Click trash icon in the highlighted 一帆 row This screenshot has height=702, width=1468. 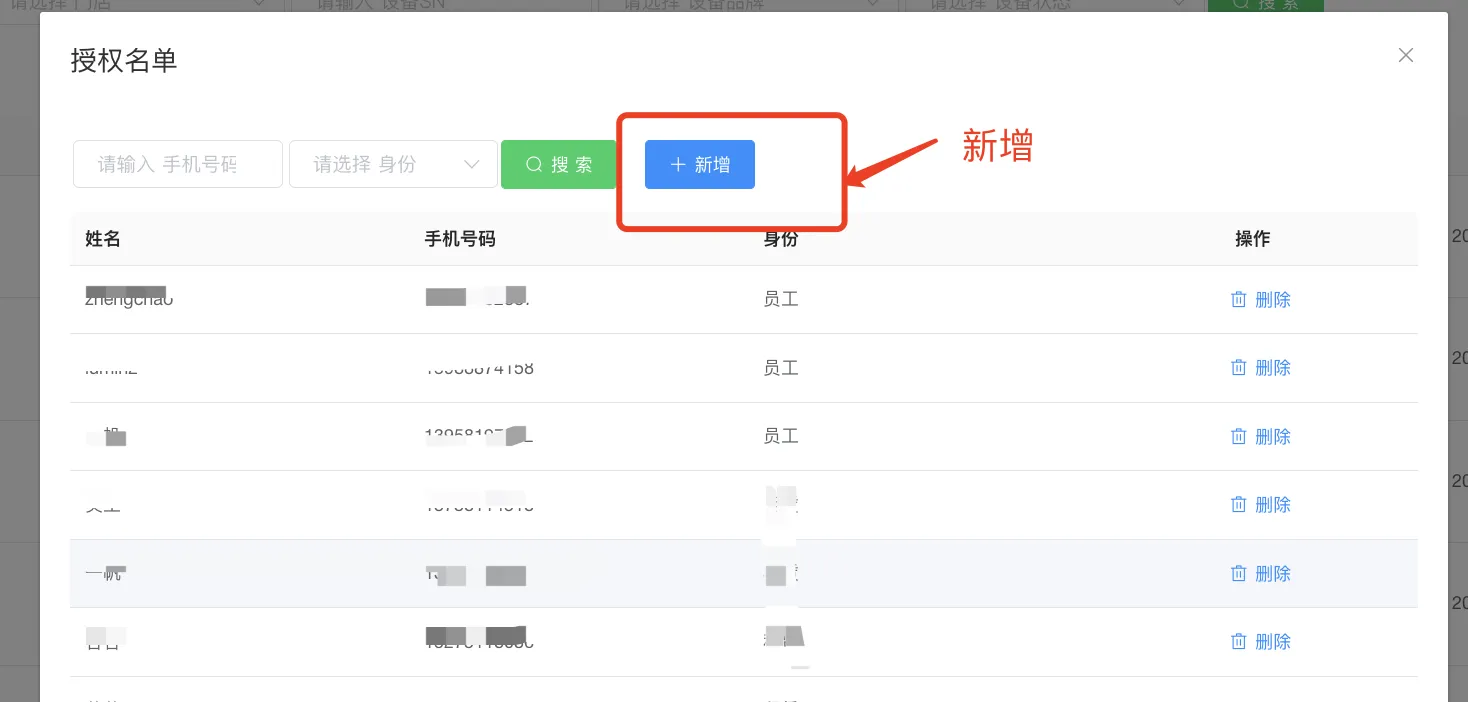[1238, 573]
